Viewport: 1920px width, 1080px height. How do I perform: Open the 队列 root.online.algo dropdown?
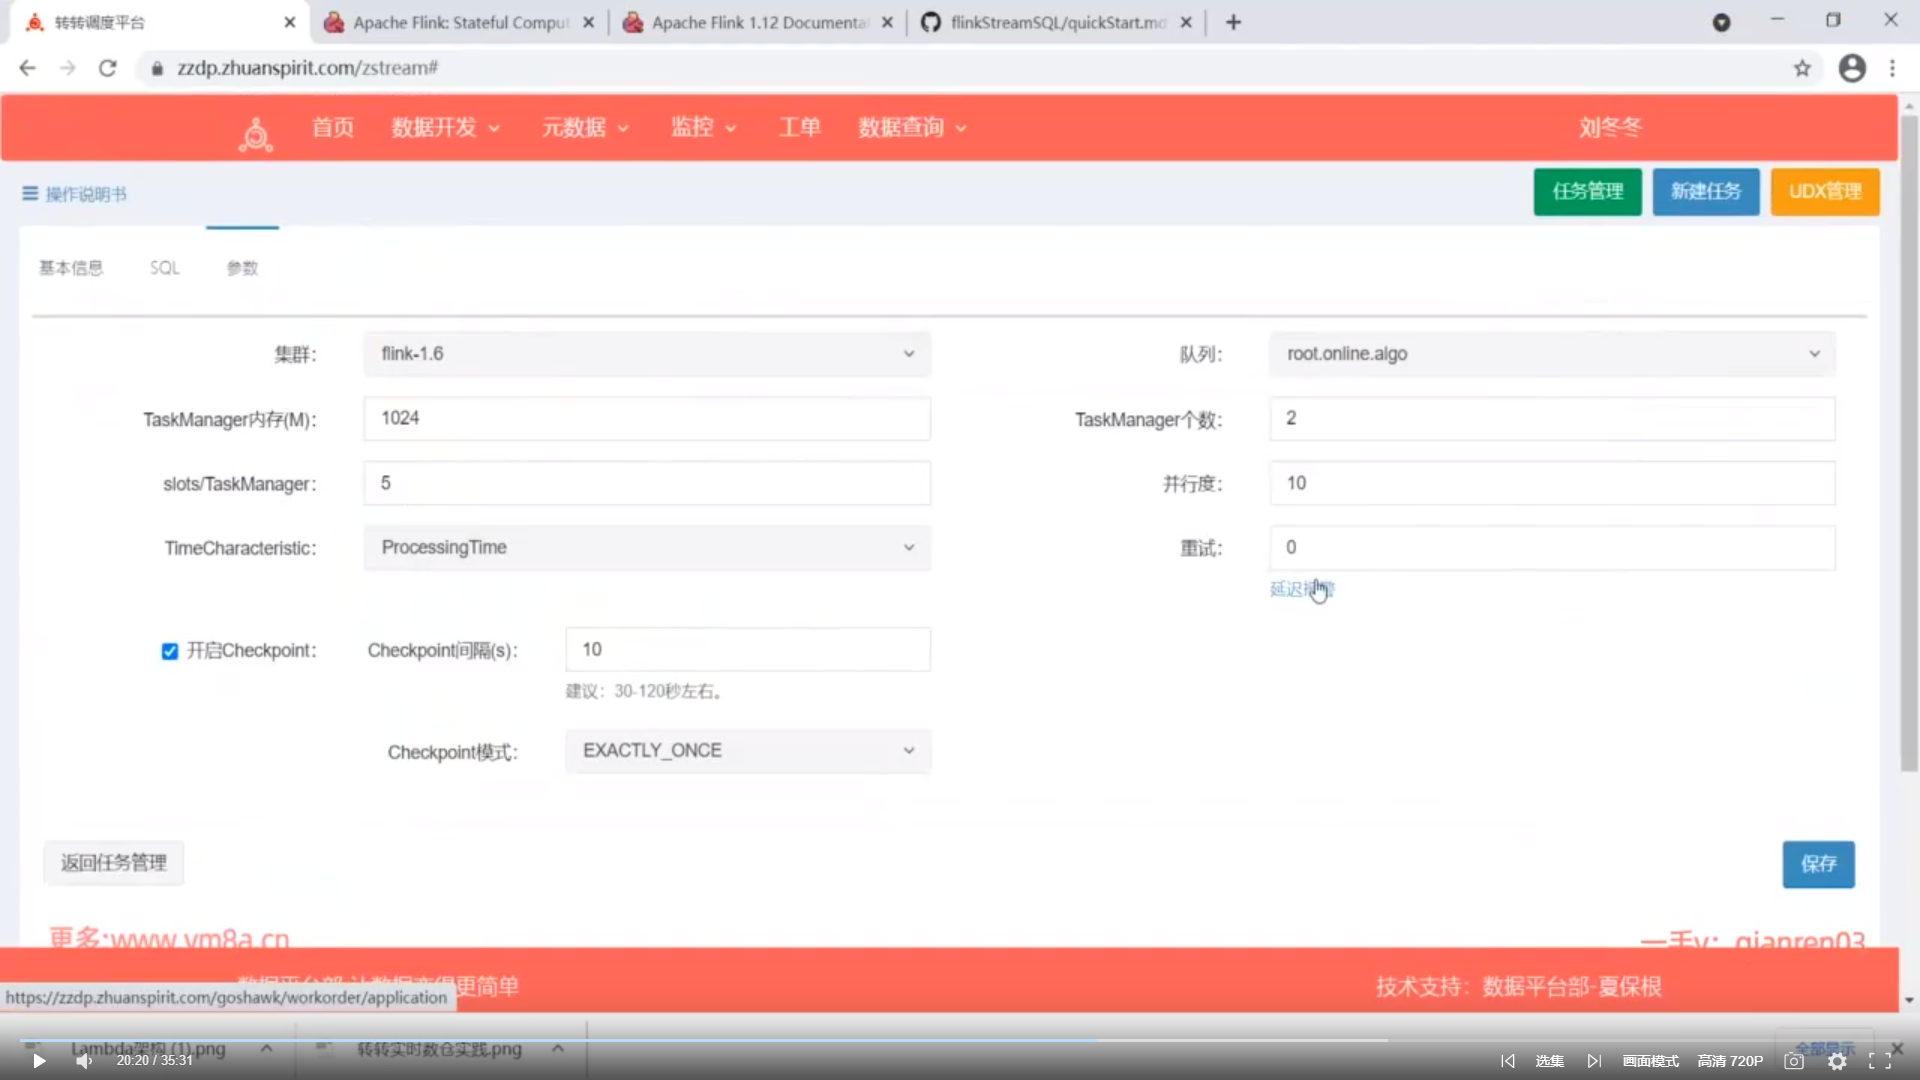(1552, 354)
